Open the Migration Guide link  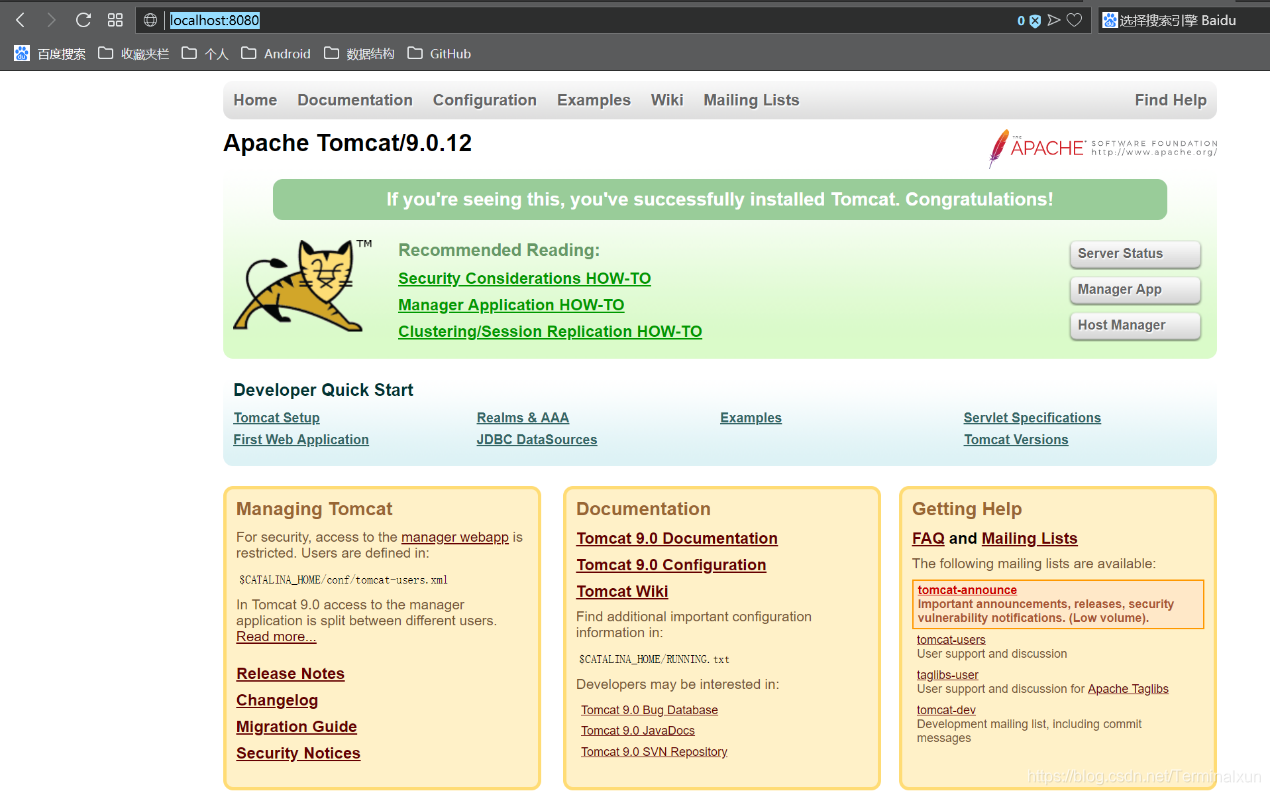pyautogui.click(x=297, y=727)
